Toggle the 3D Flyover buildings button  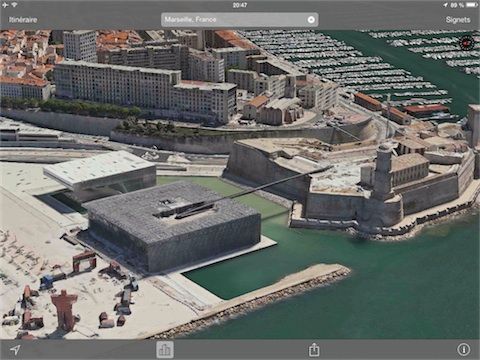(165, 350)
